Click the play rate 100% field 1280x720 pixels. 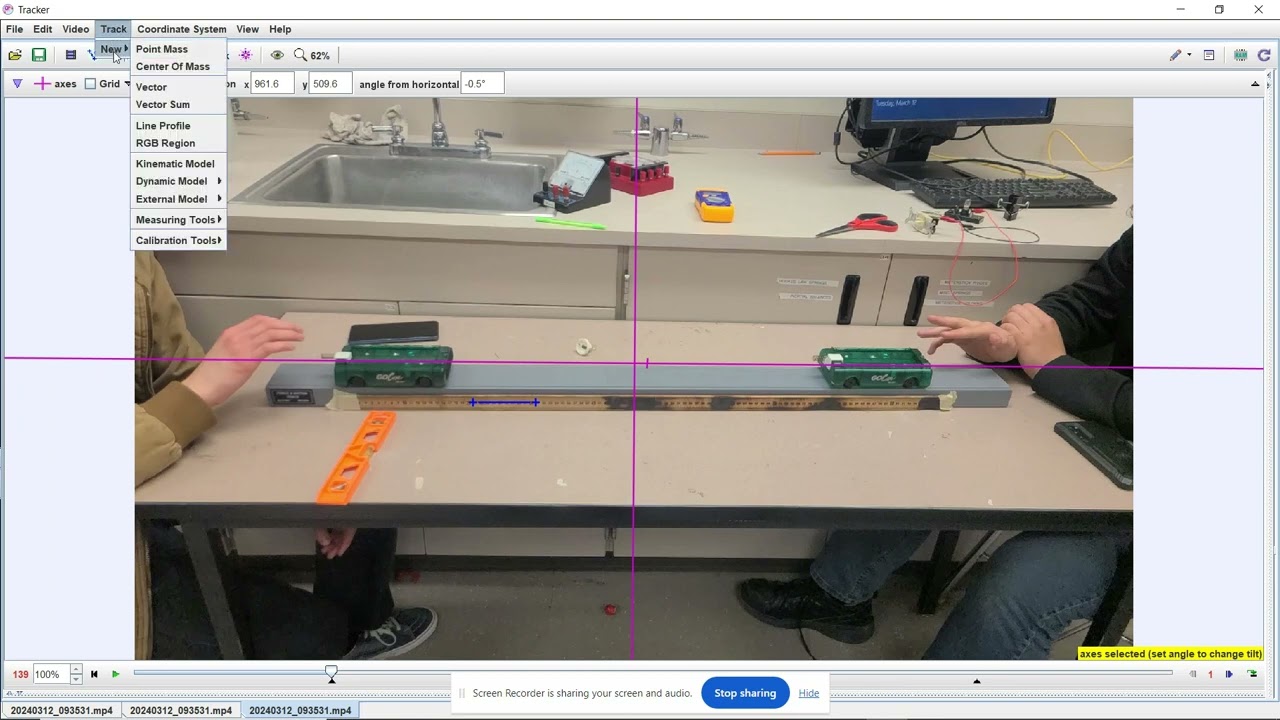[x=51, y=674]
